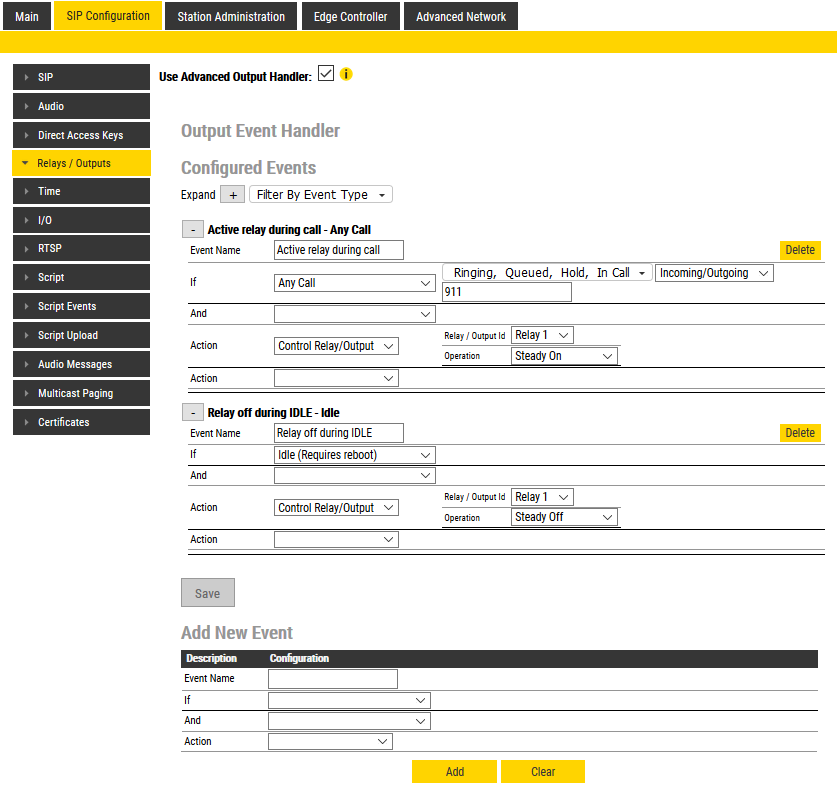Screen dimensions: 837x792
Task: Expand the Audio sidebar section
Action: tap(81, 106)
